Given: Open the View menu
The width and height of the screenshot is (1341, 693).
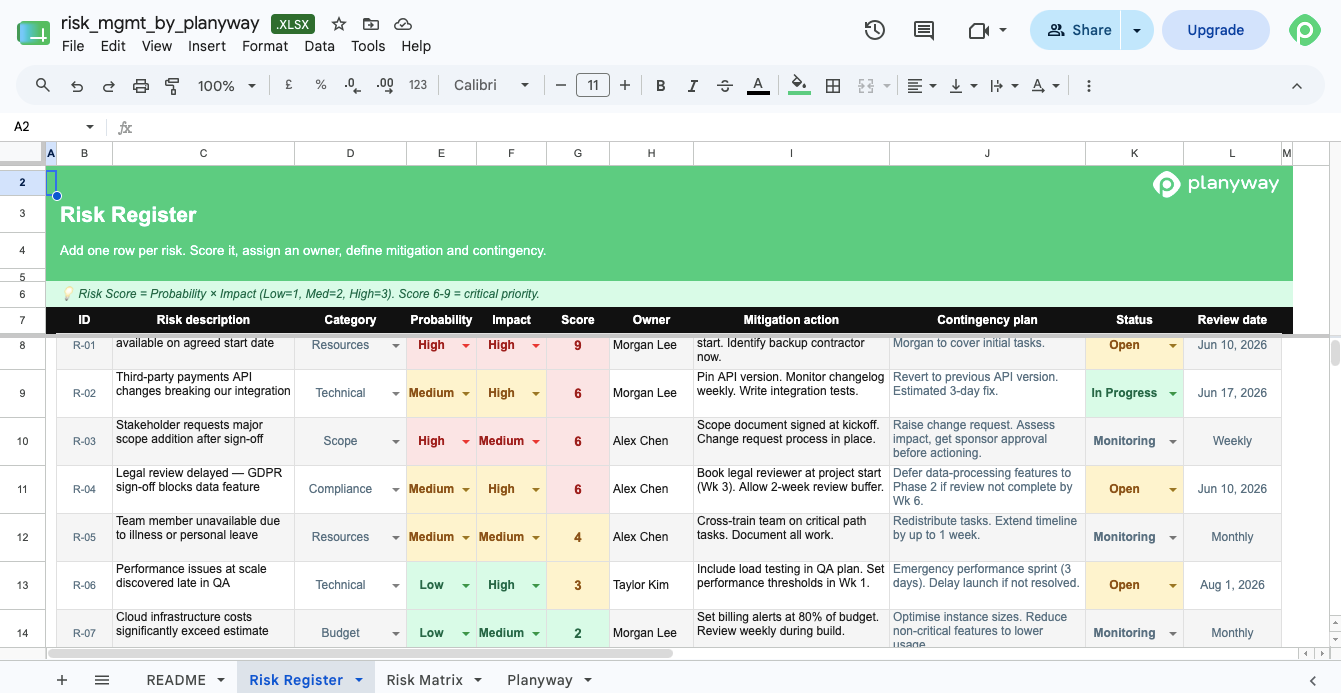Looking at the screenshot, I should (x=157, y=46).
